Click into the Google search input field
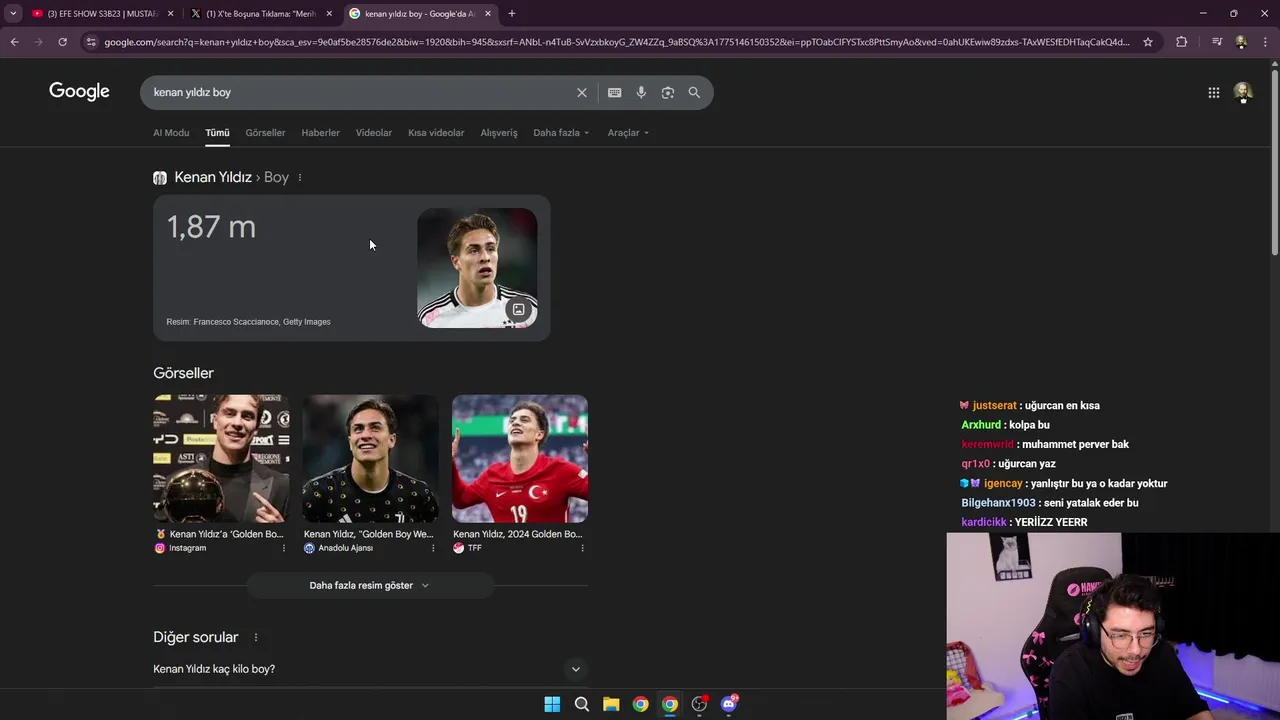The image size is (1280, 720). 360,92
